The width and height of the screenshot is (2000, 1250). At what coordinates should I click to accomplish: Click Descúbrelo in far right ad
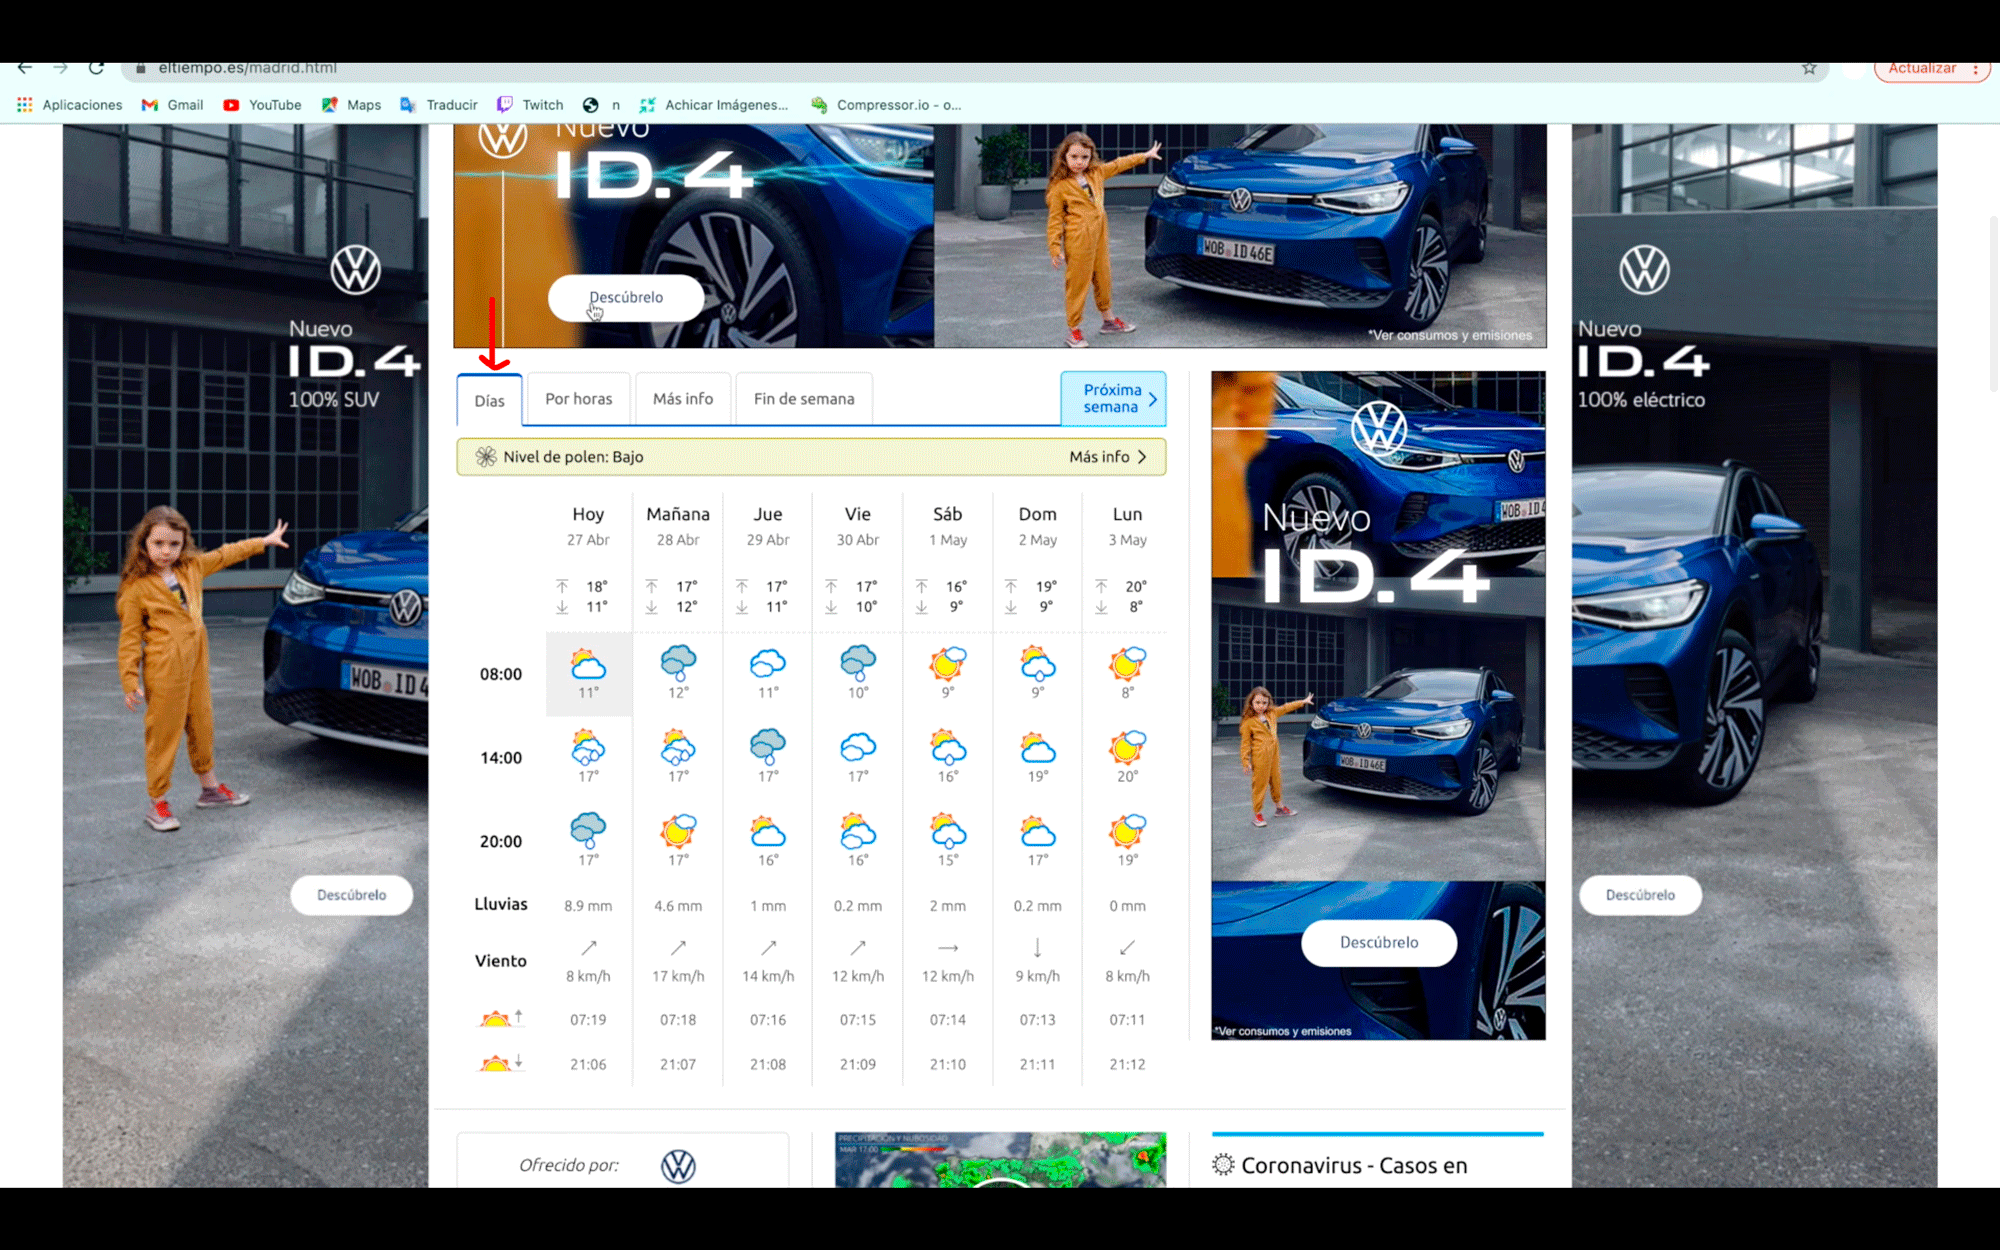[1640, 895]
